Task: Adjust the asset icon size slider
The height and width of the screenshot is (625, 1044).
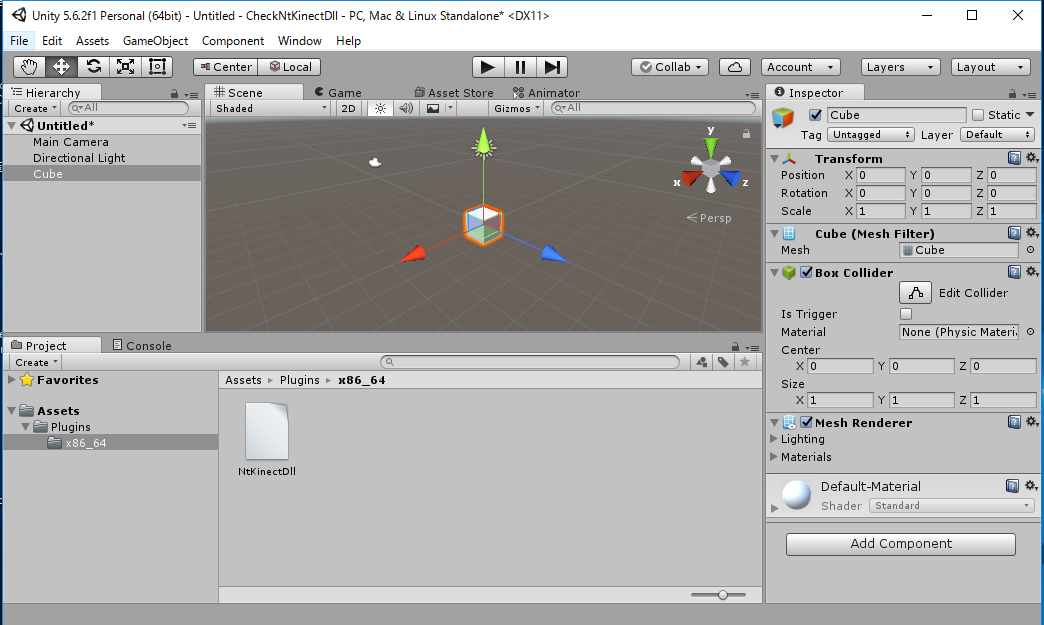Action: pyautogui.click(x=722, y=594)
